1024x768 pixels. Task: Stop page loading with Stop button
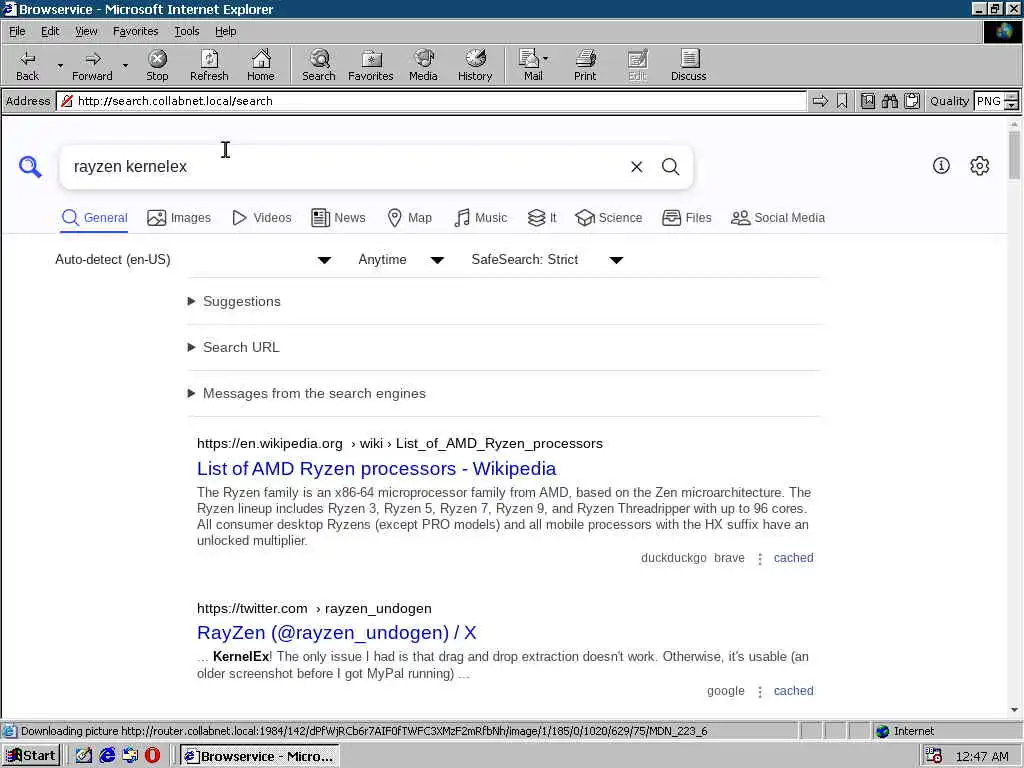157,65
